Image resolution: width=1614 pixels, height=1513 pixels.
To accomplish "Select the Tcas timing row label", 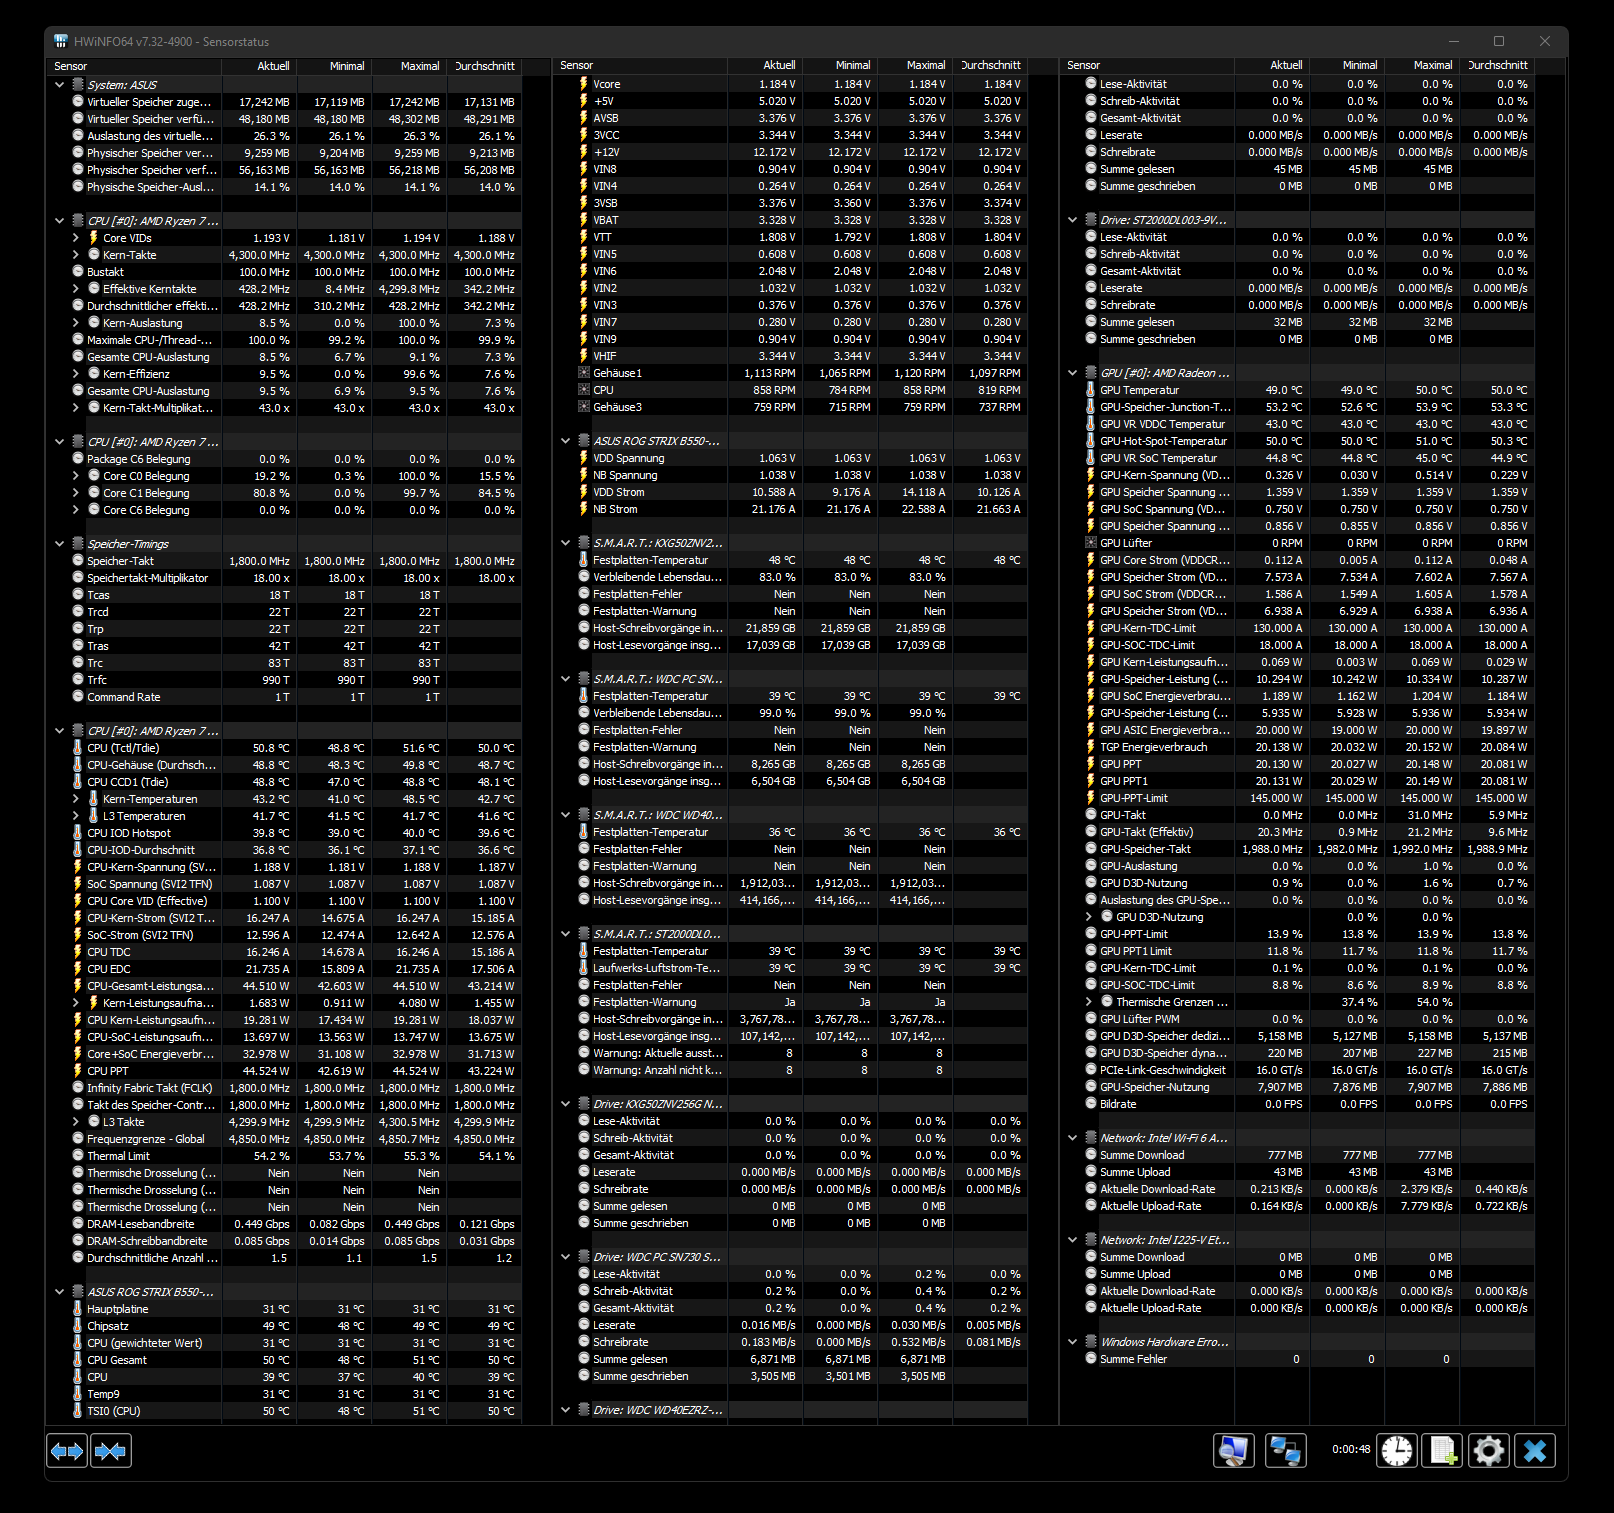I will tap(98, 595).
